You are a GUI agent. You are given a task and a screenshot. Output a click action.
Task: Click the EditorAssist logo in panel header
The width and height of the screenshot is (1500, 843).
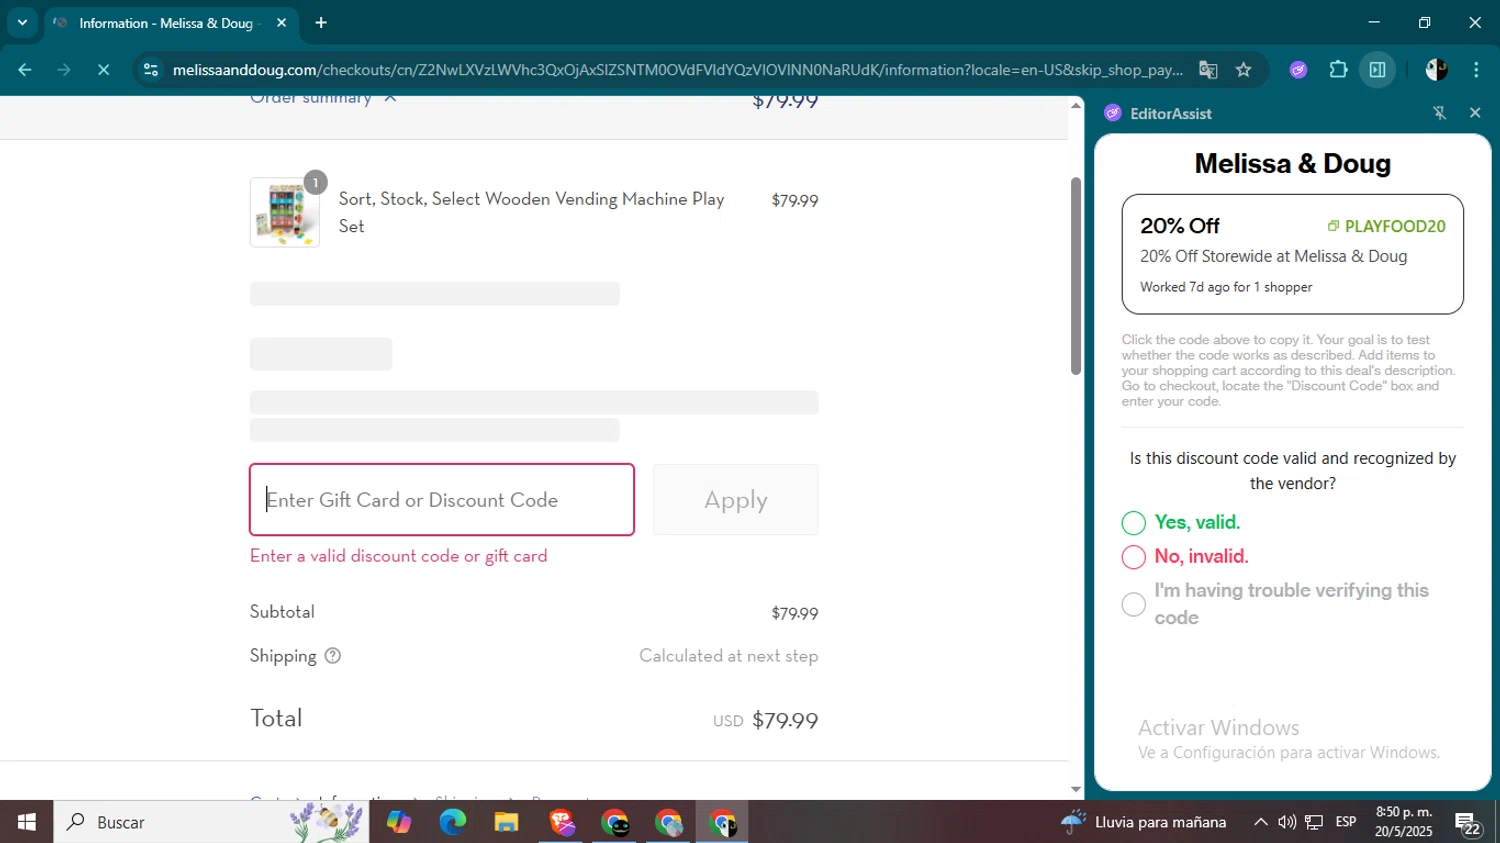pos(1112,113)
